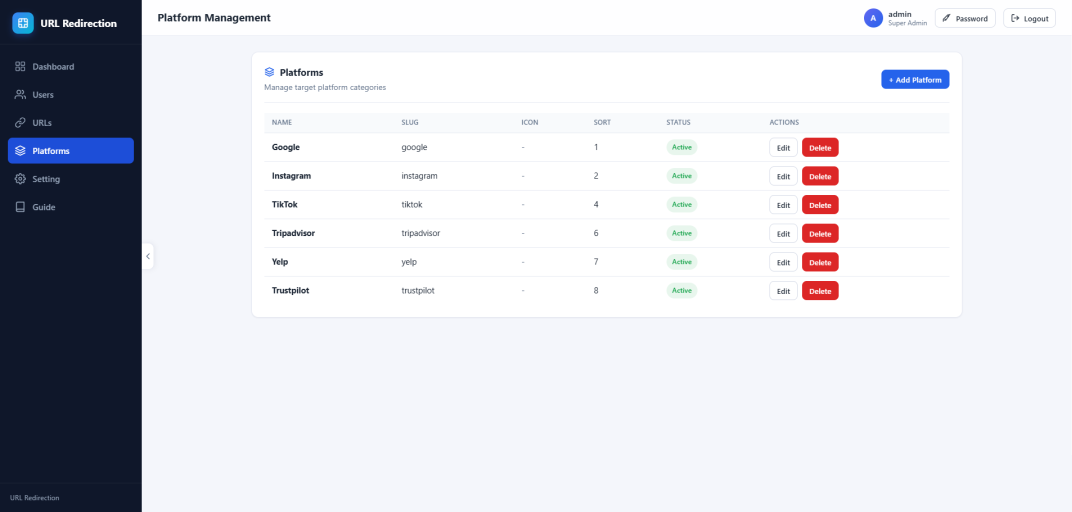This screenshot has width=1072, height=512.
Task: Click 'Manage target platform categories' subtitle
Action: click(325, 87)
